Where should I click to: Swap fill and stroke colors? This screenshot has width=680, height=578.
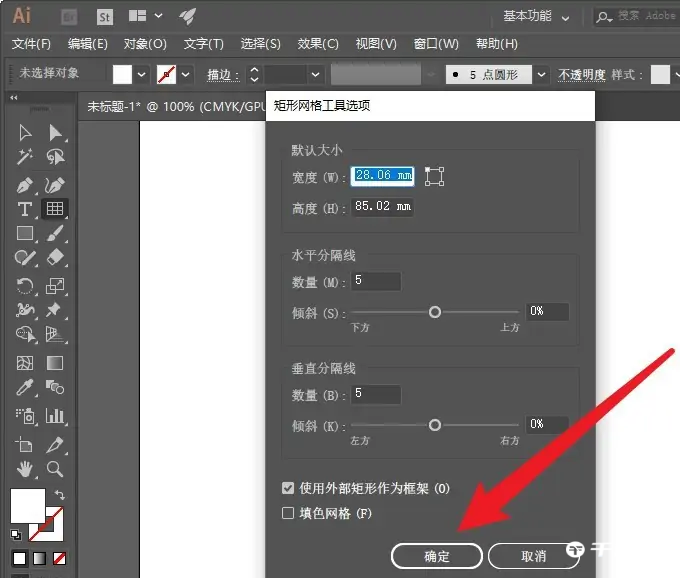coord(60,495)
